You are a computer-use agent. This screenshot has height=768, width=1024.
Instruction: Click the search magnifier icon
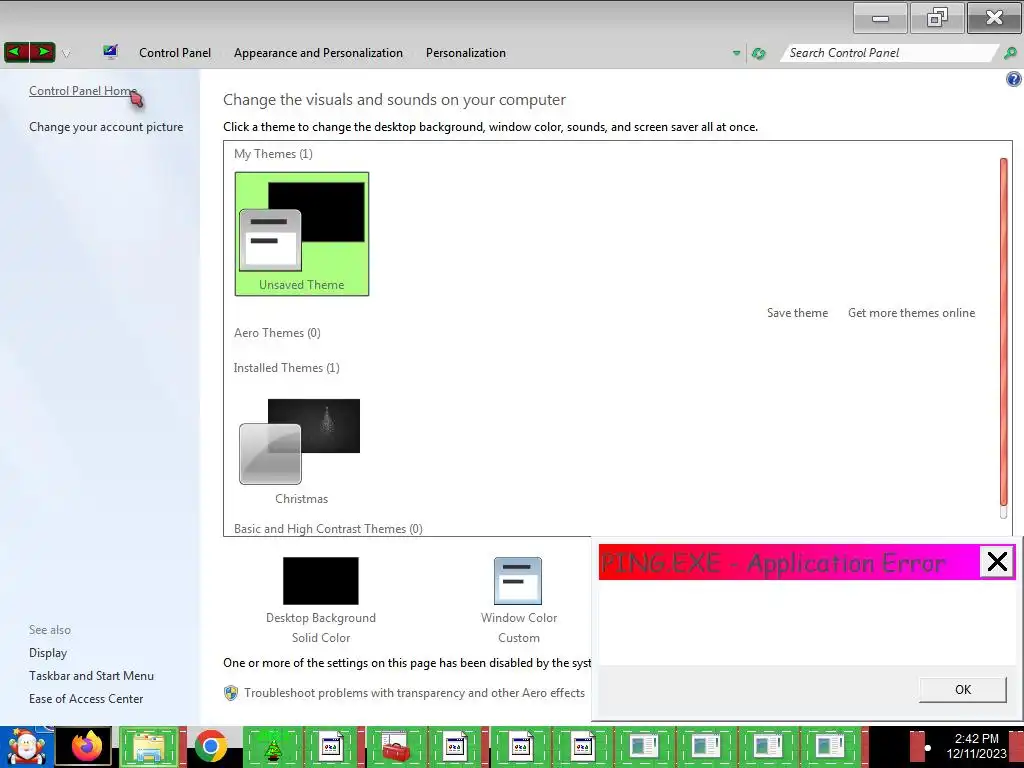pyautogui.click(x=1010, y=53)
